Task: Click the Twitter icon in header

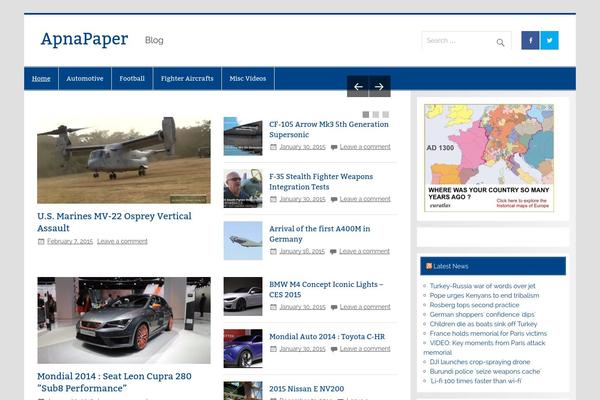Action: click(x=549, y=41)
